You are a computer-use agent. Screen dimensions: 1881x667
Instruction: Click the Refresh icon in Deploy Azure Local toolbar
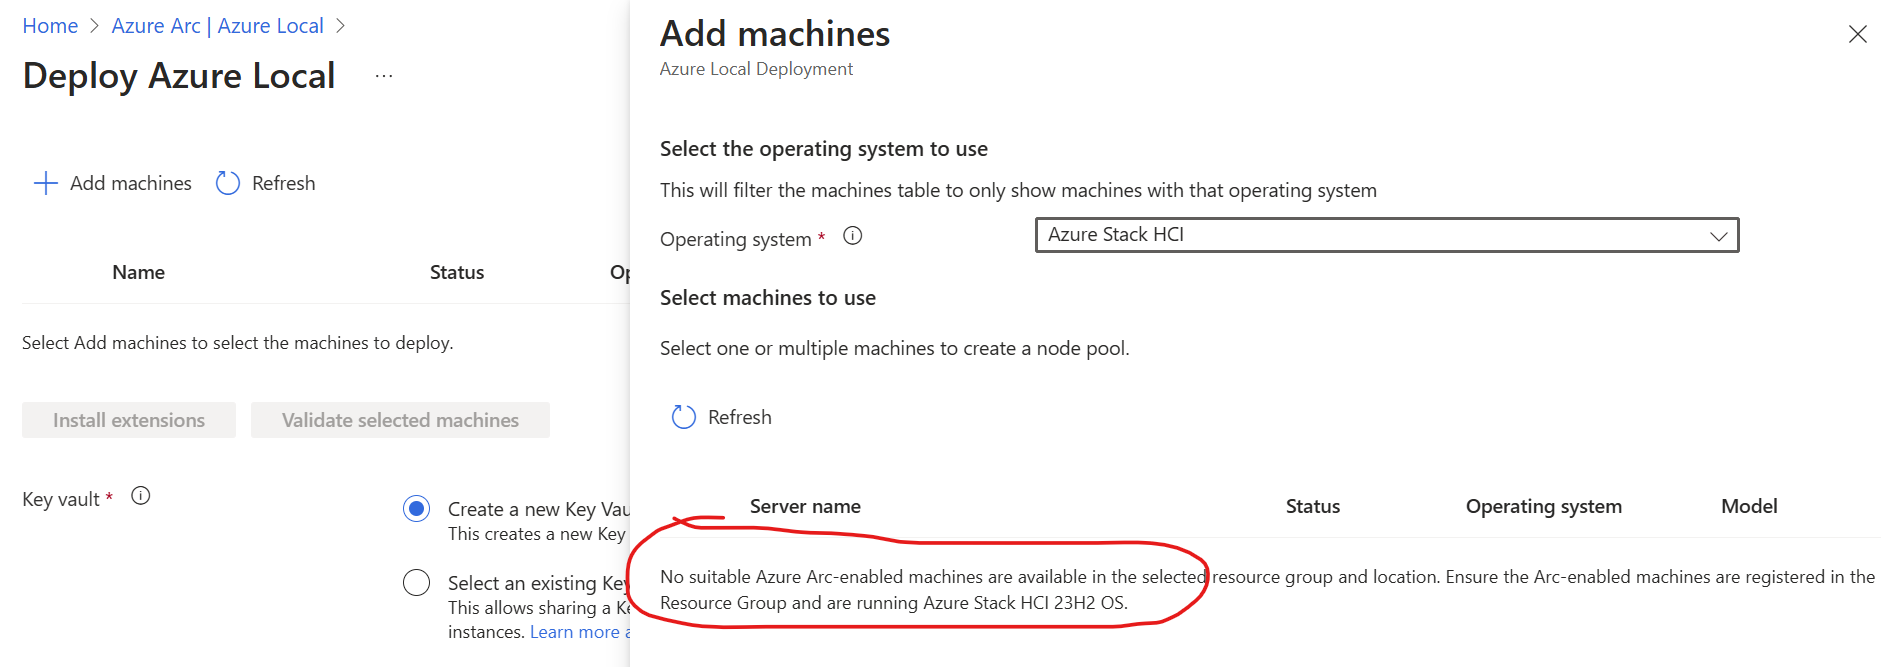tap(228, 183)
